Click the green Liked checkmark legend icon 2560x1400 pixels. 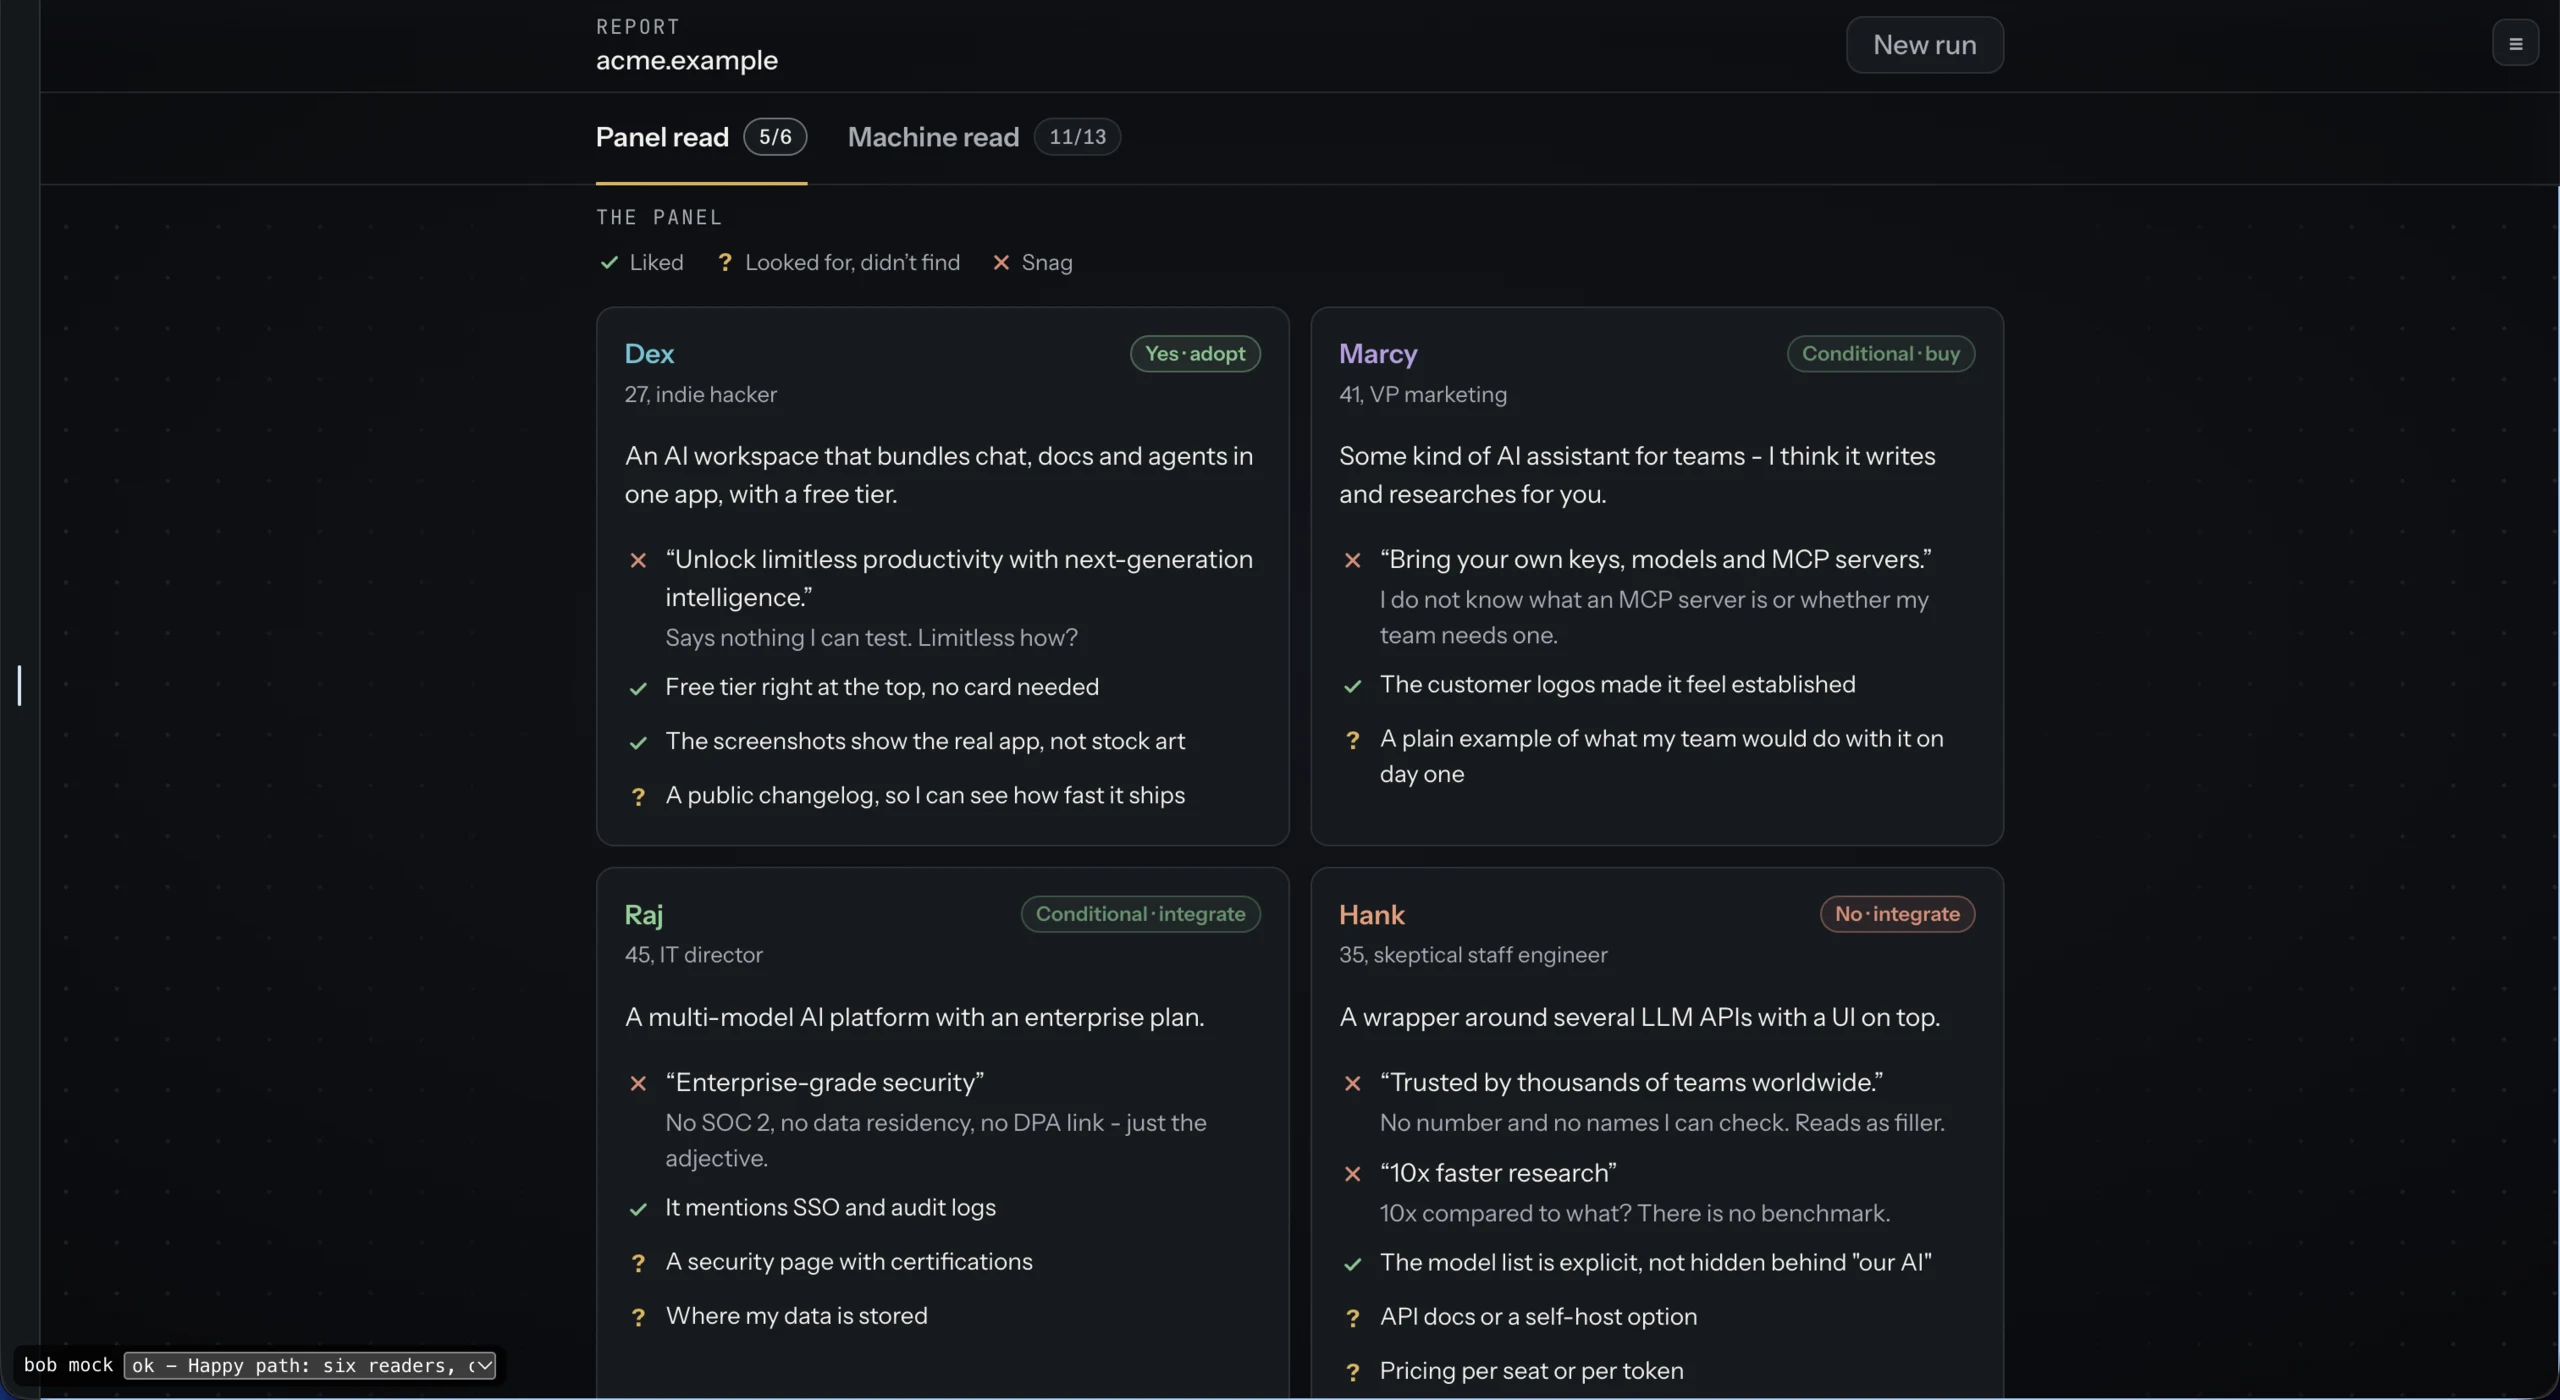609,262
